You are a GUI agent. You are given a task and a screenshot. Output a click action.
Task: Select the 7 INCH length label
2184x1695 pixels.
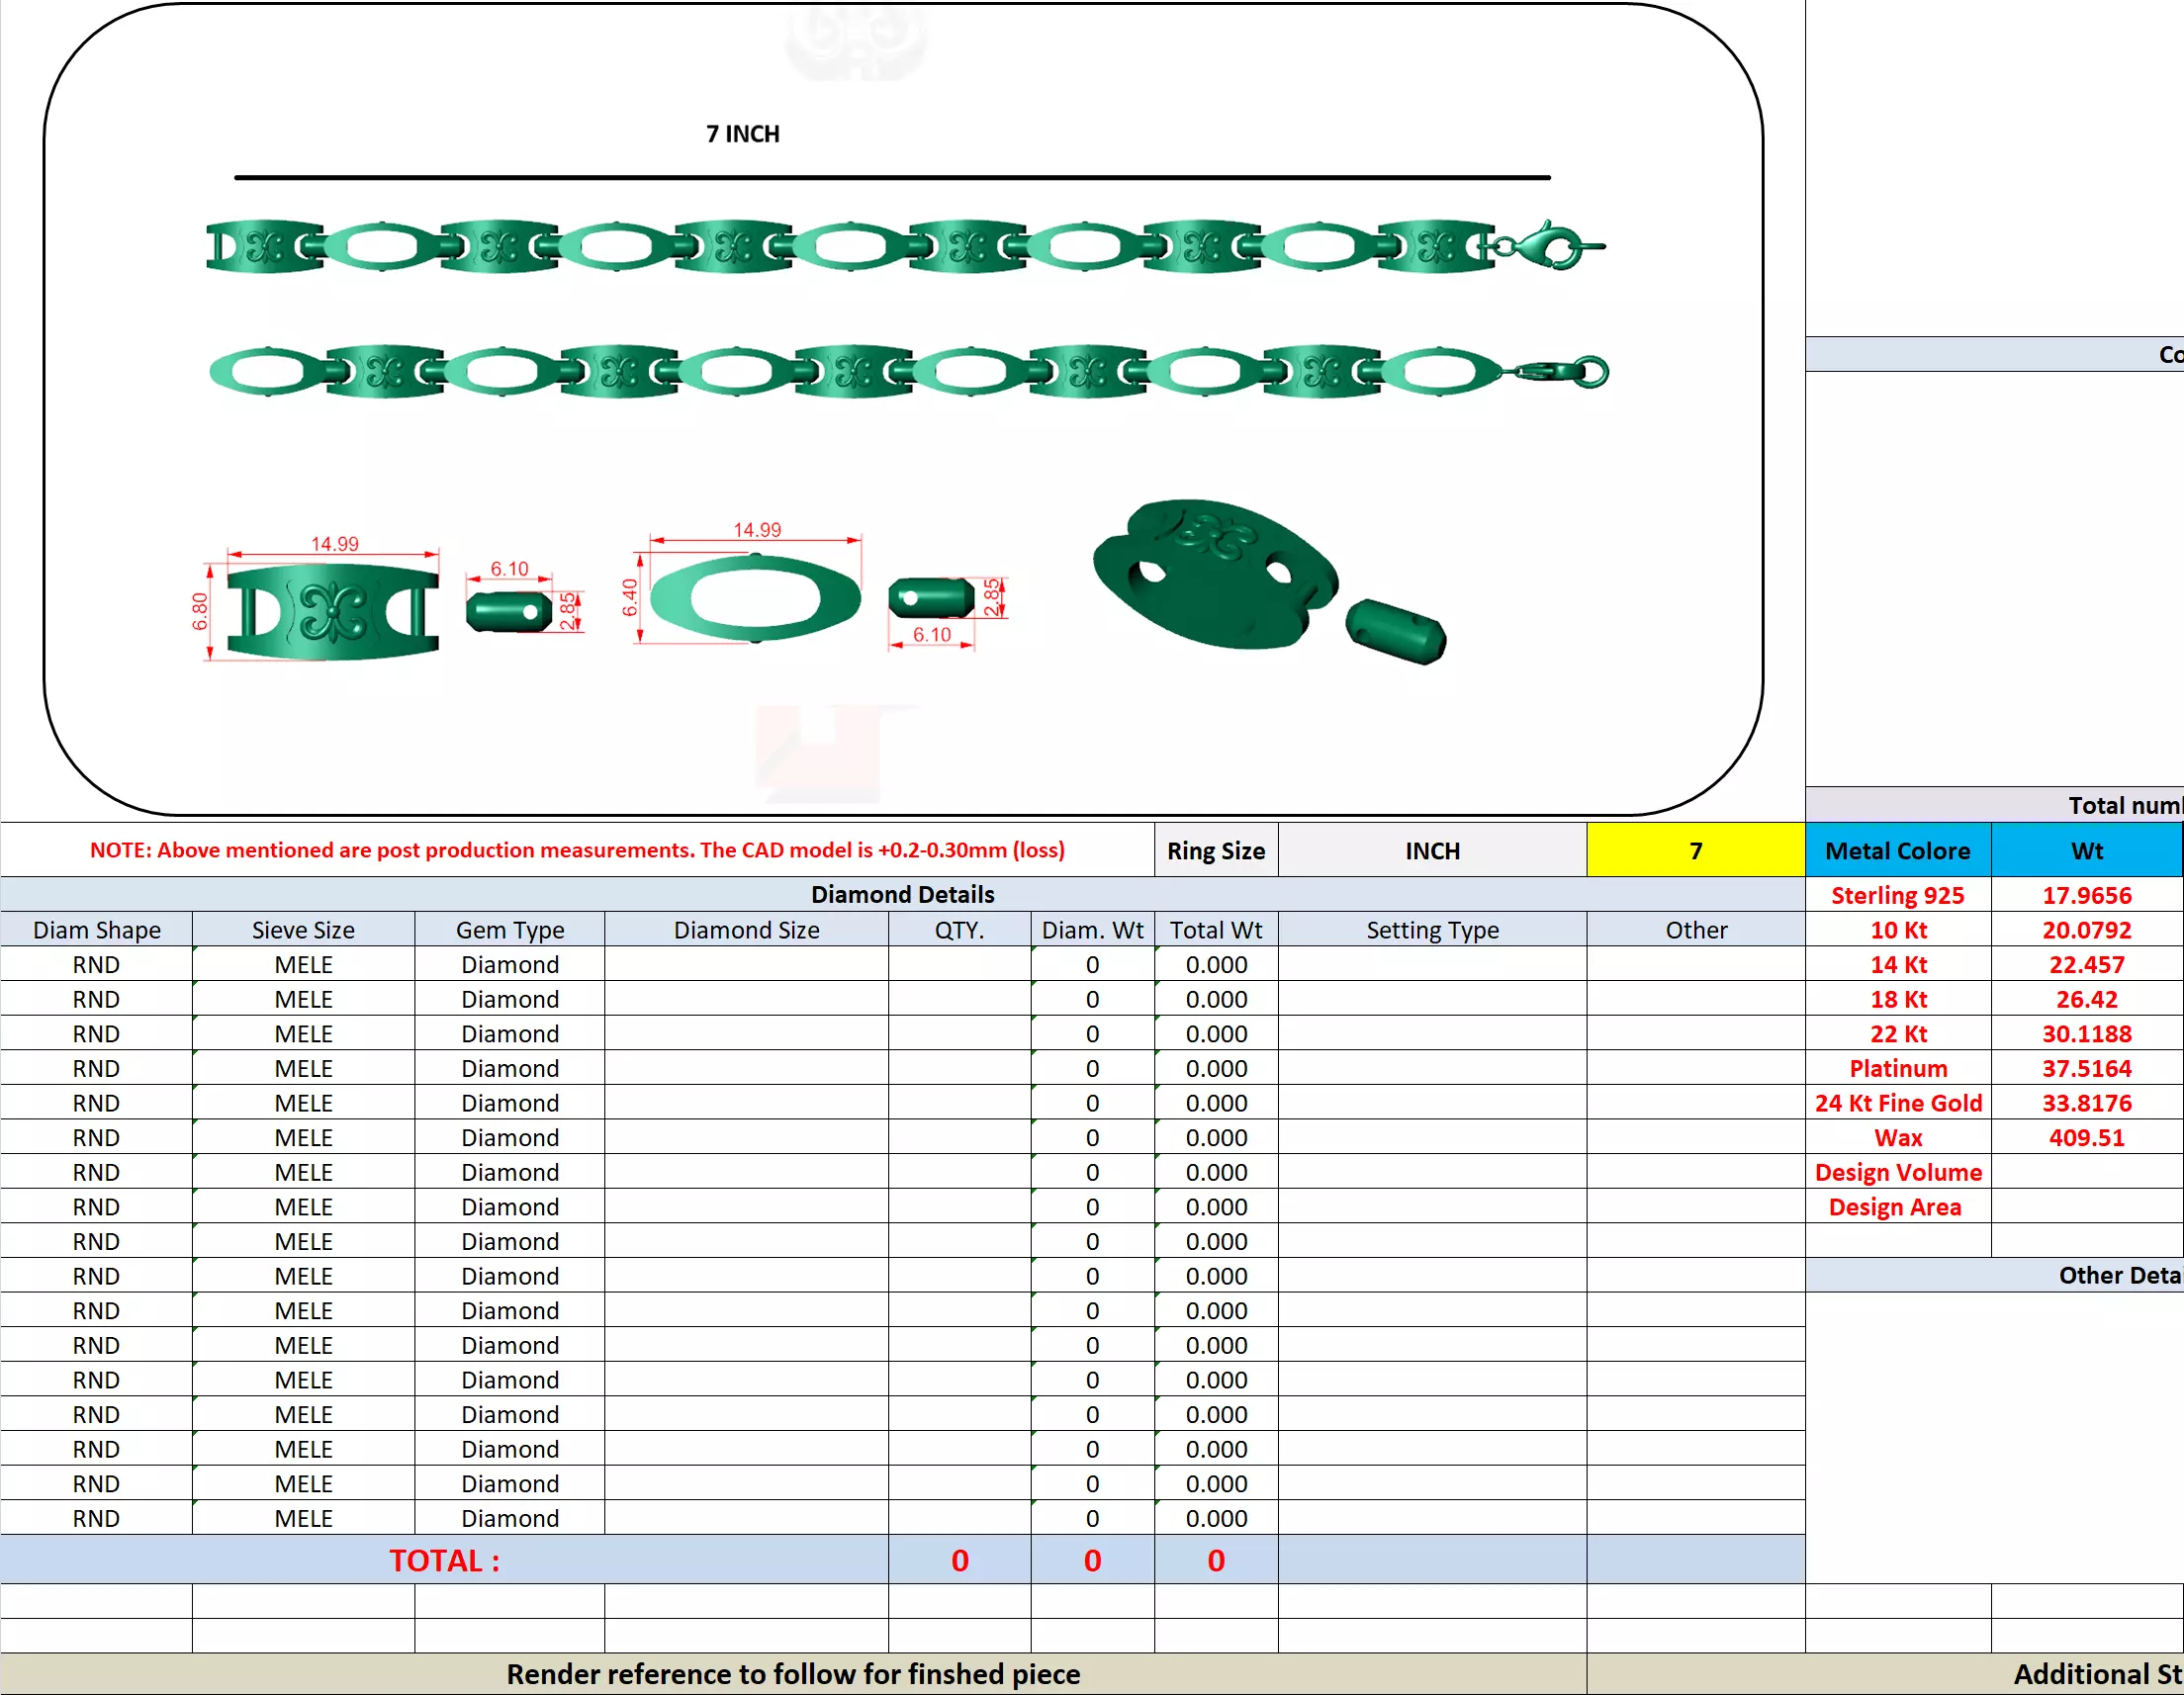tap(742, 134)
